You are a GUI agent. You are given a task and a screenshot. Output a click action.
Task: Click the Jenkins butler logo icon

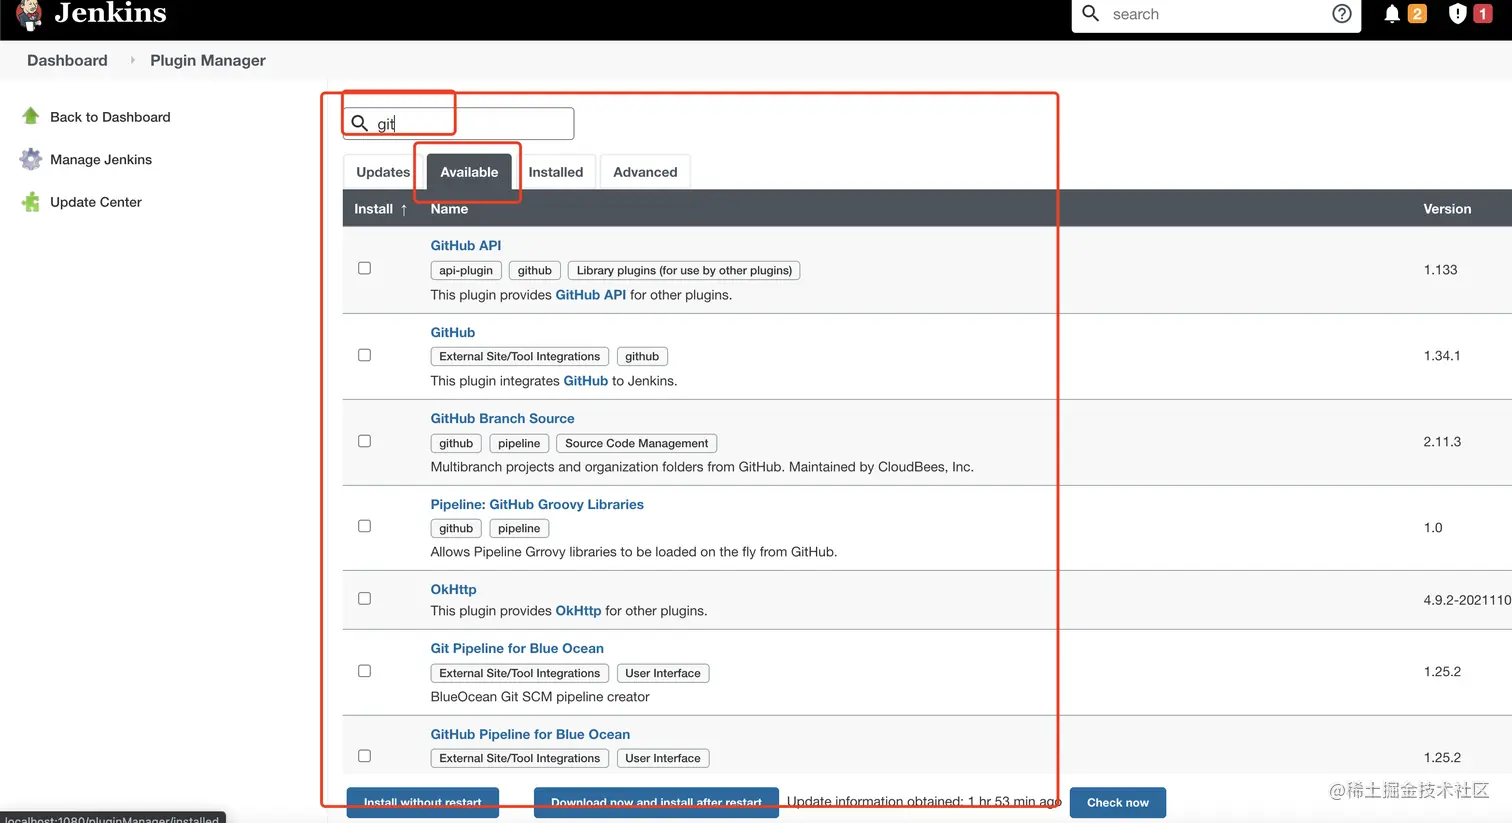[29, 14]
